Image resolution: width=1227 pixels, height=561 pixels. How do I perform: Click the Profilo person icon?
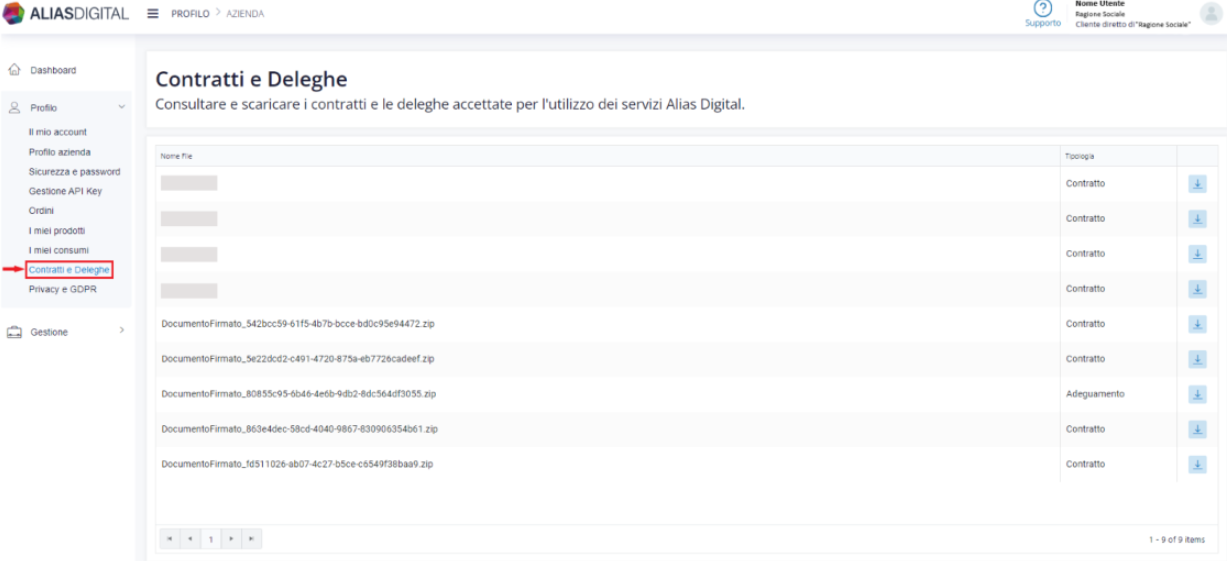pyautogui.click(x=14, y=107)
